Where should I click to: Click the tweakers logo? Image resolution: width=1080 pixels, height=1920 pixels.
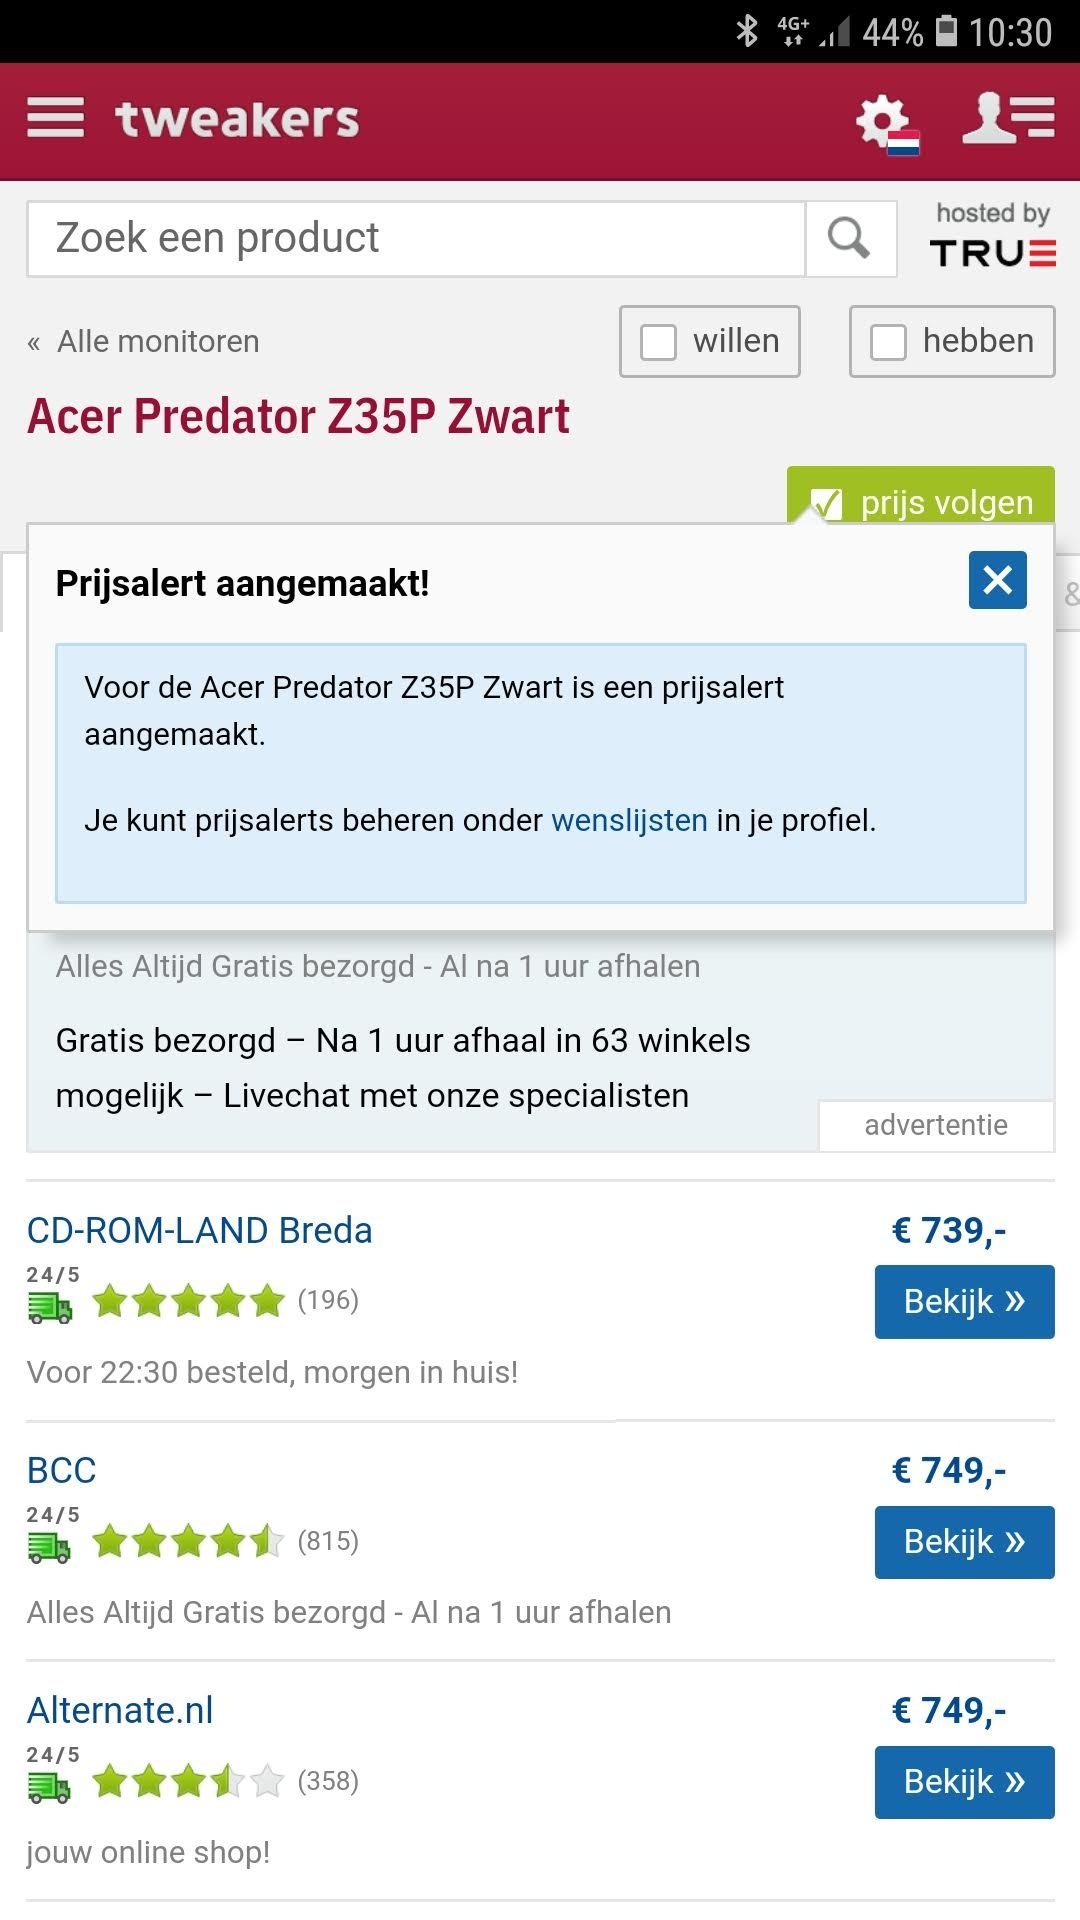point(237,119)
